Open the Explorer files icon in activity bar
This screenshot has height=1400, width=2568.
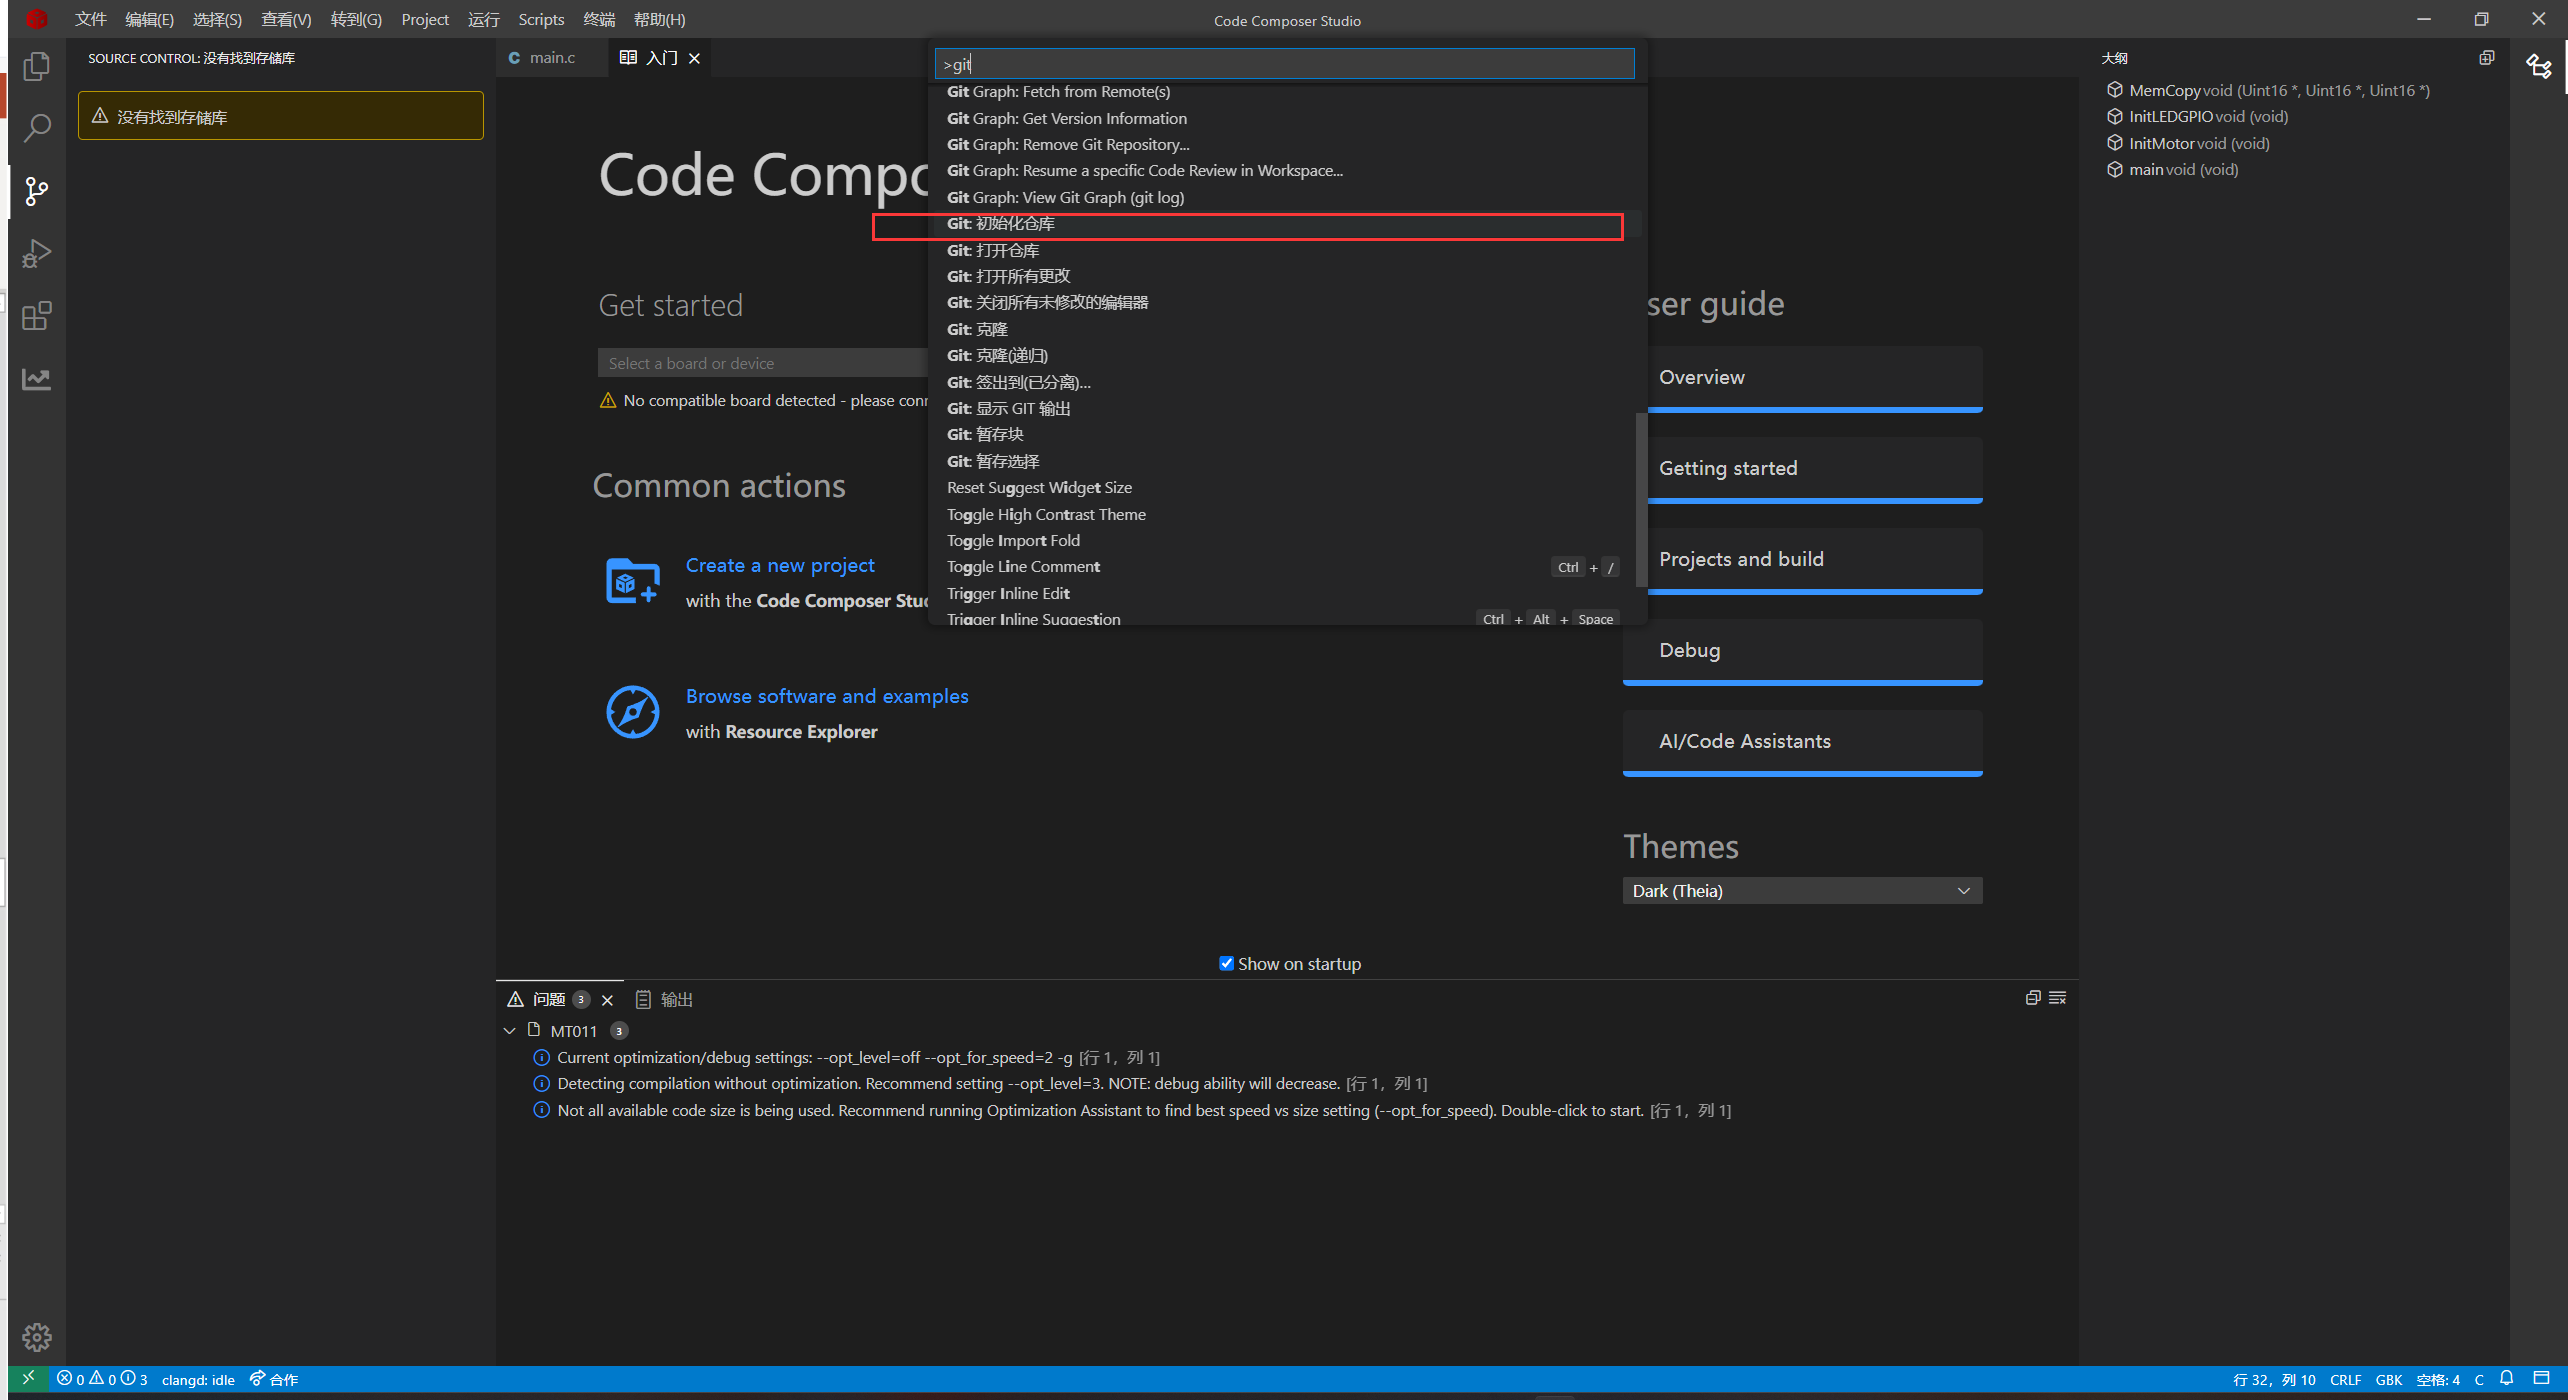click(37, 66)
